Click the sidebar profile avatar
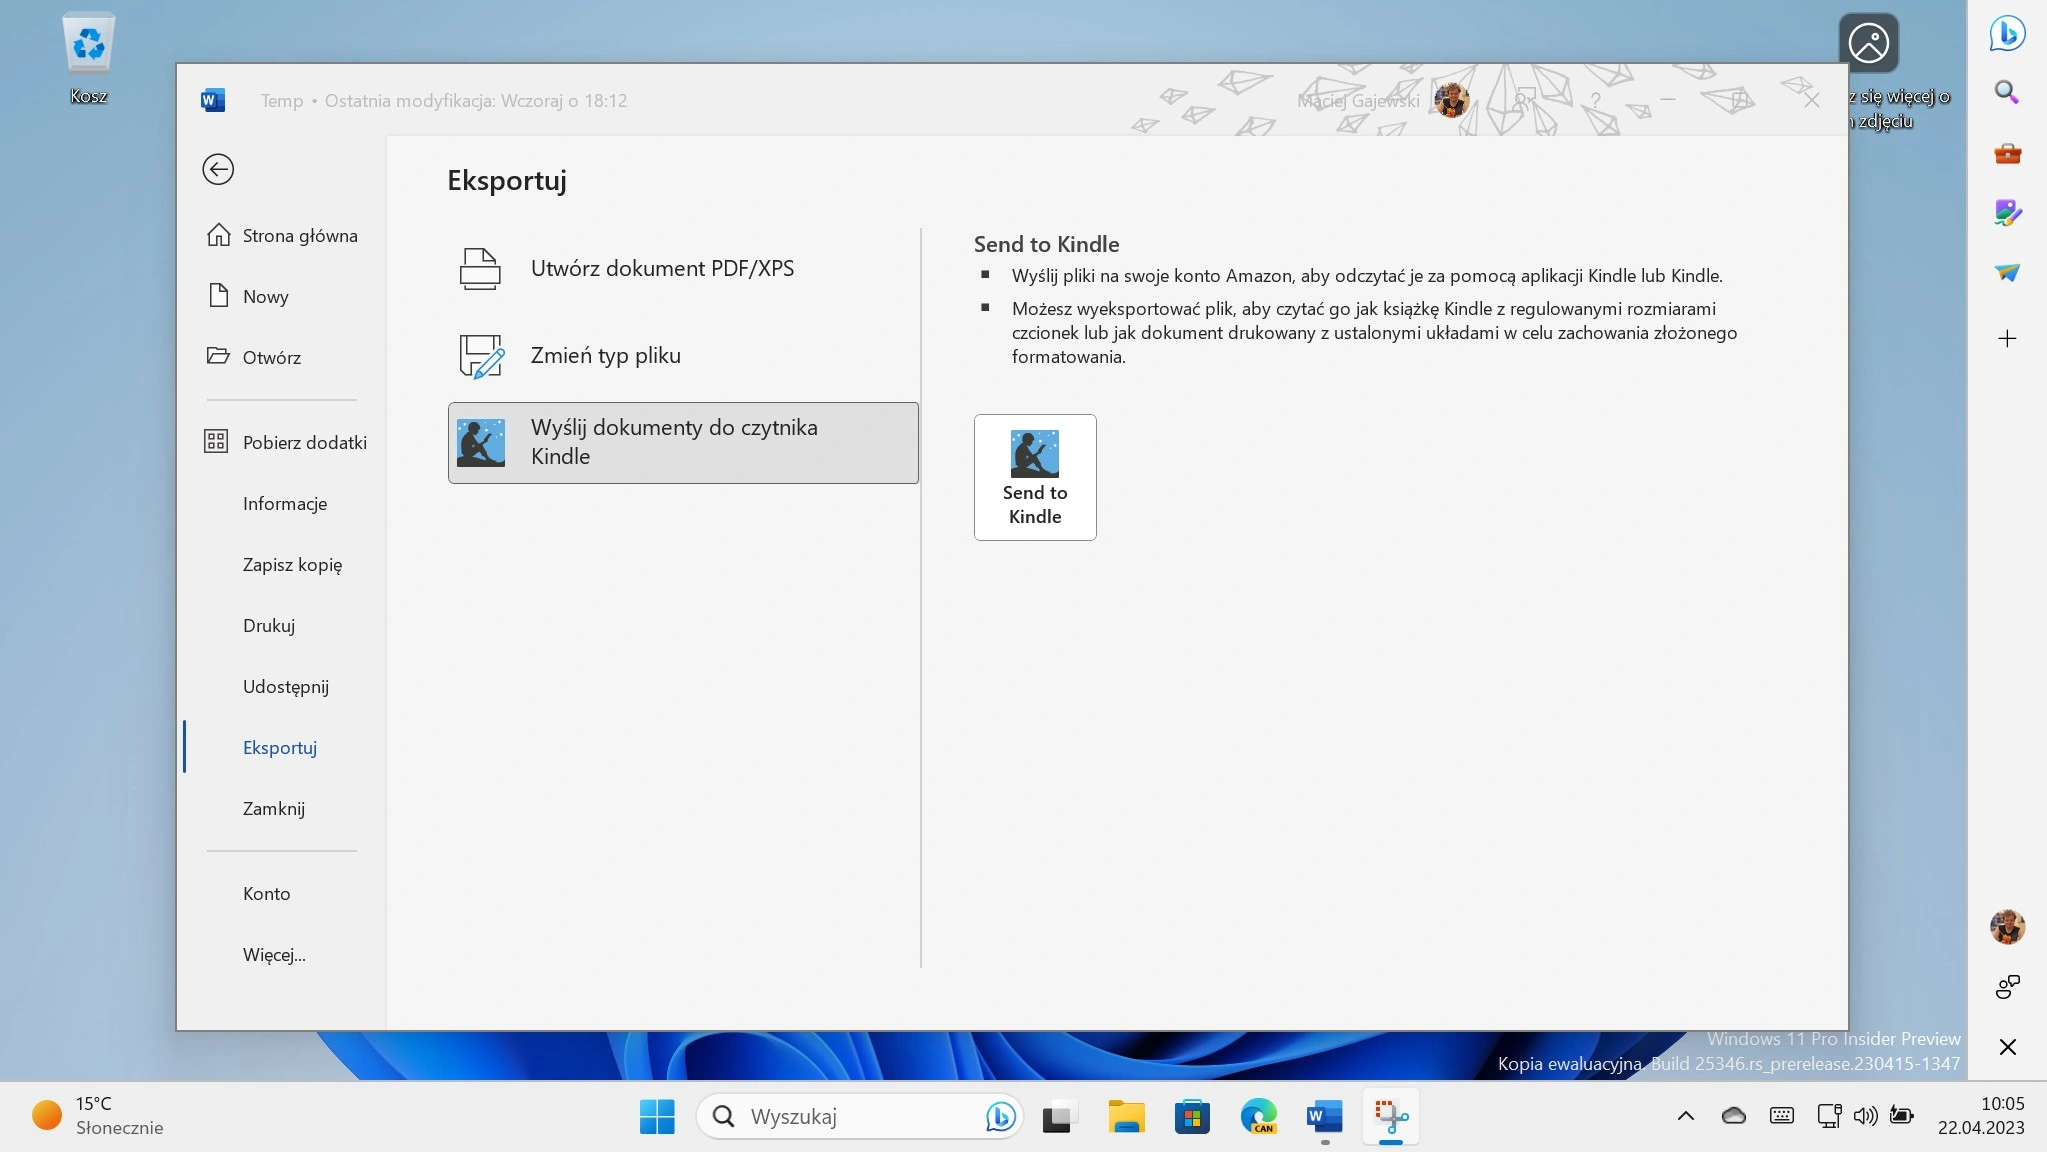Screen dimensions: 2047x1152 pos(2007,927)
